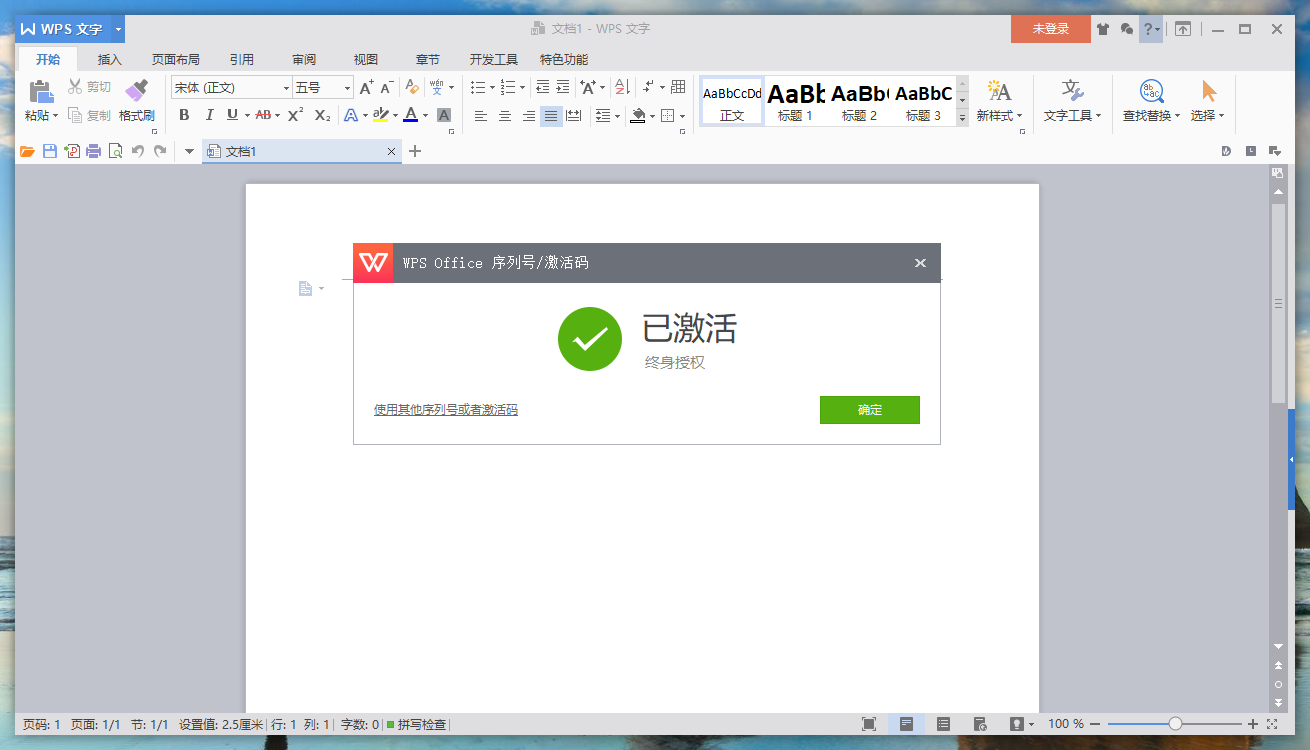Screen dimensions: 1310x750
Task: Toggle bold formatting
Action: [x=184, y=116]
